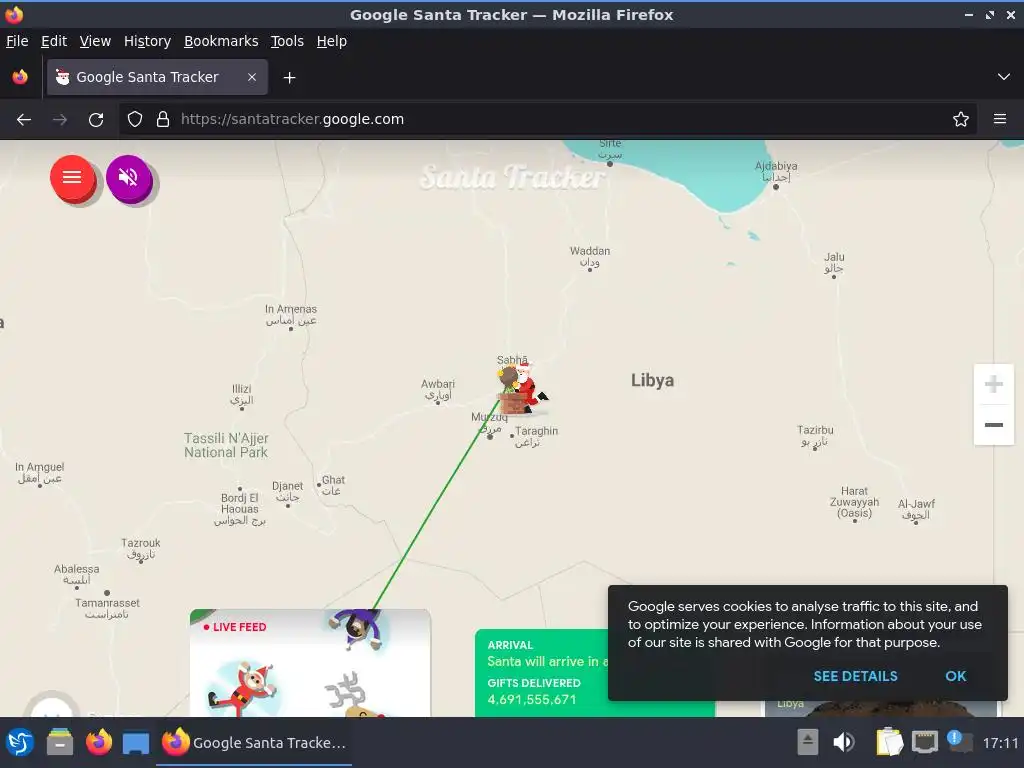Open SEE DETAILS in cookie notice
Screen dimensions: 1024x768
(855, 676)
